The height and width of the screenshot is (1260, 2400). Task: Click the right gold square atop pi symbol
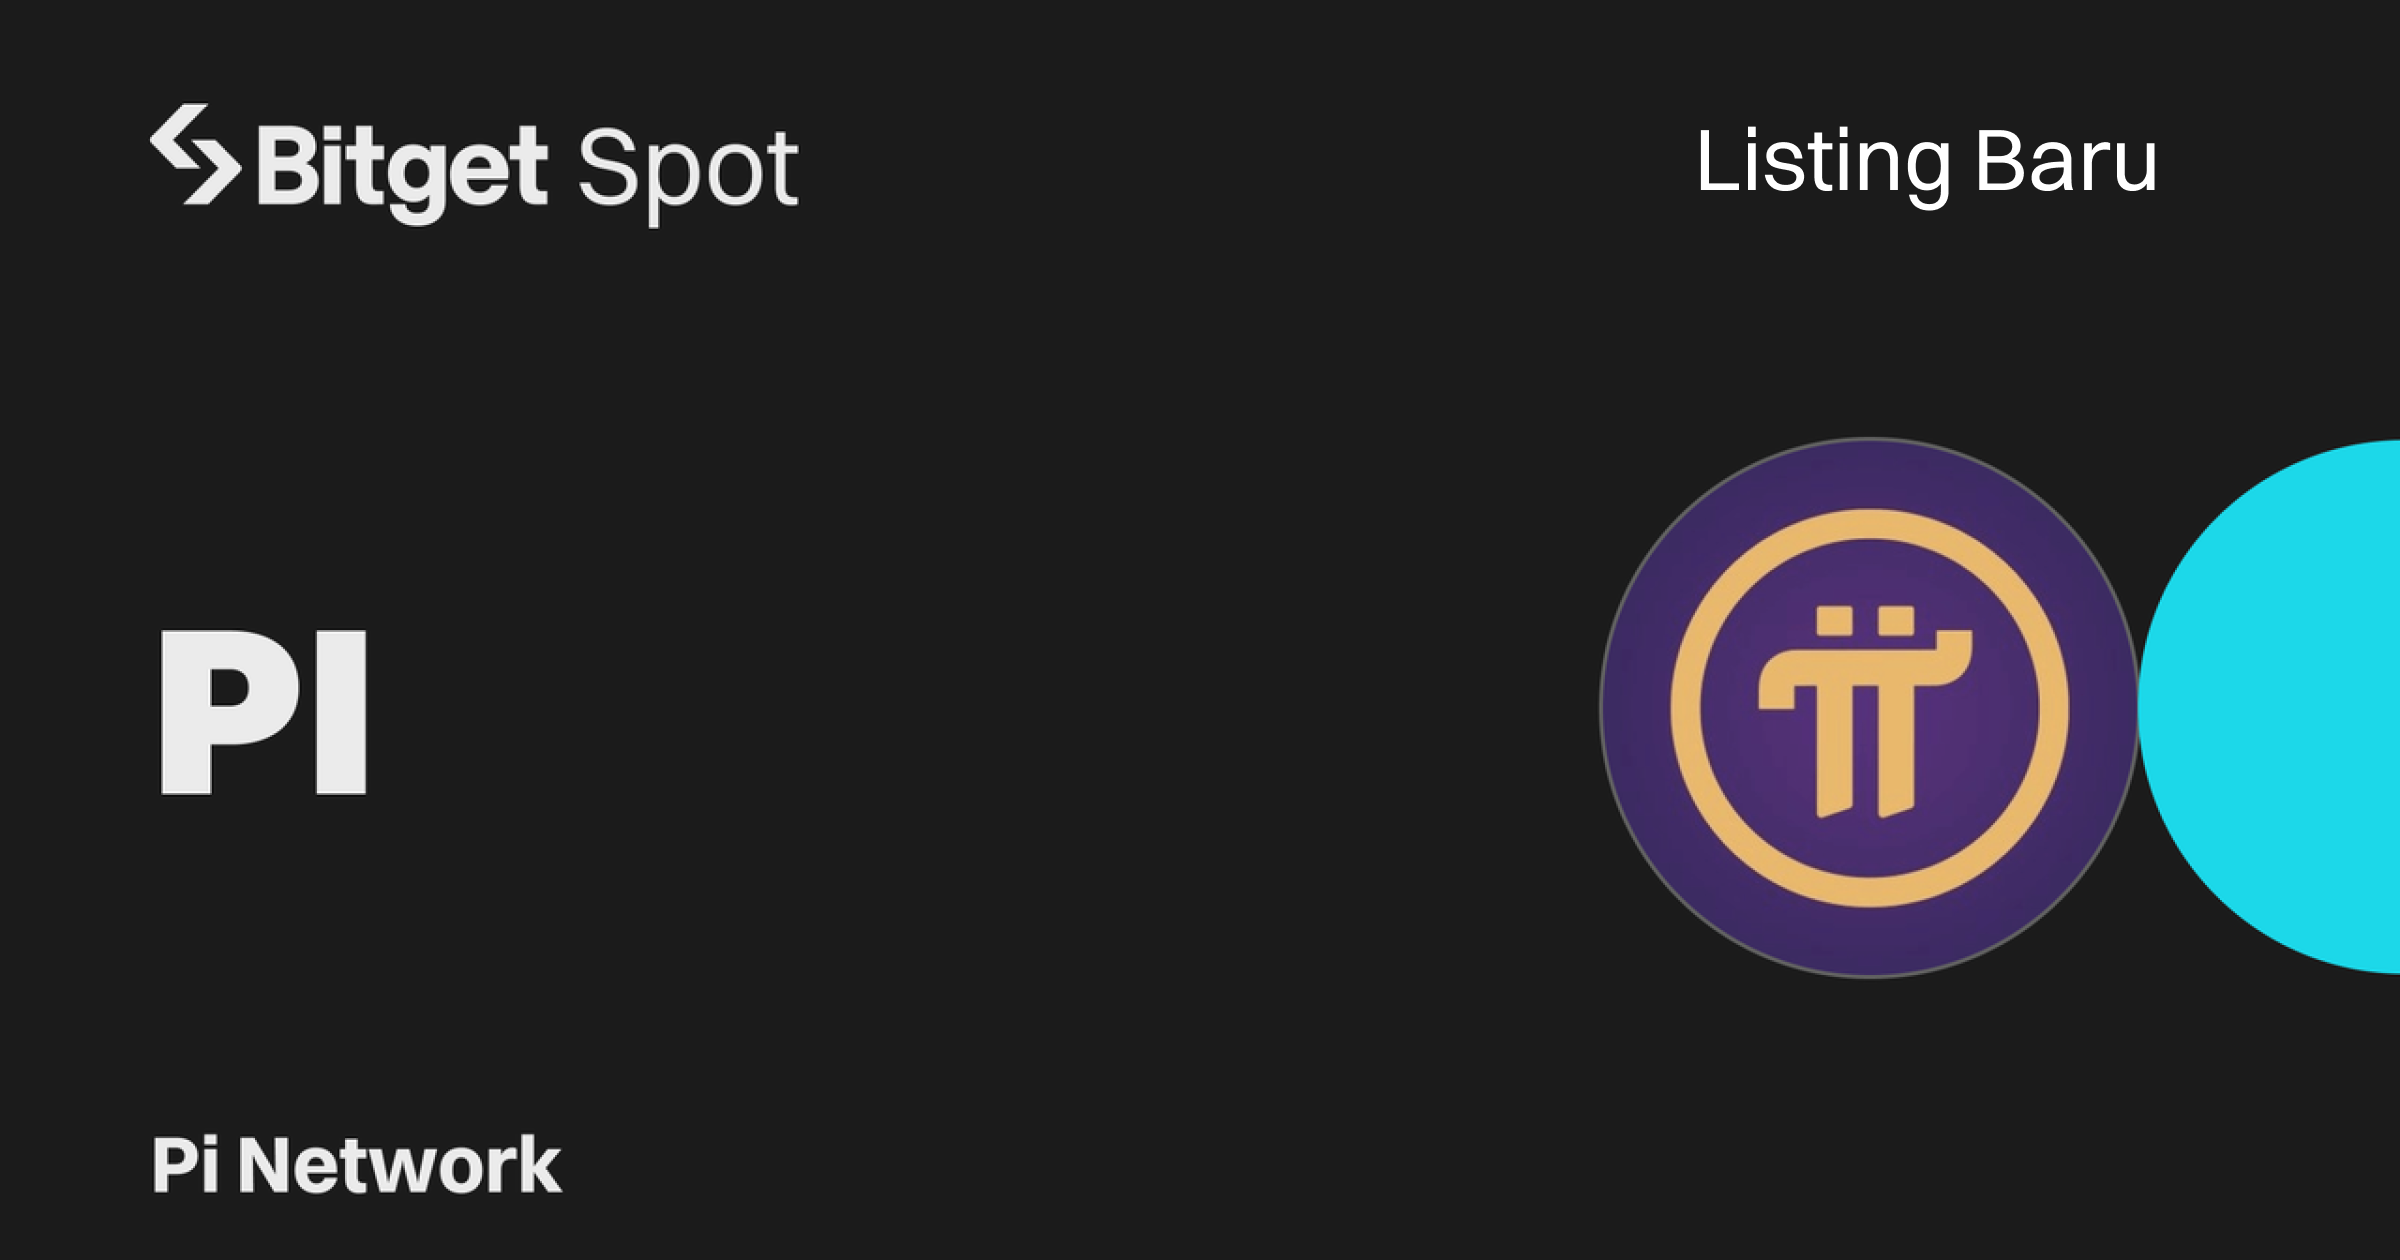[x=1896, y=620]
